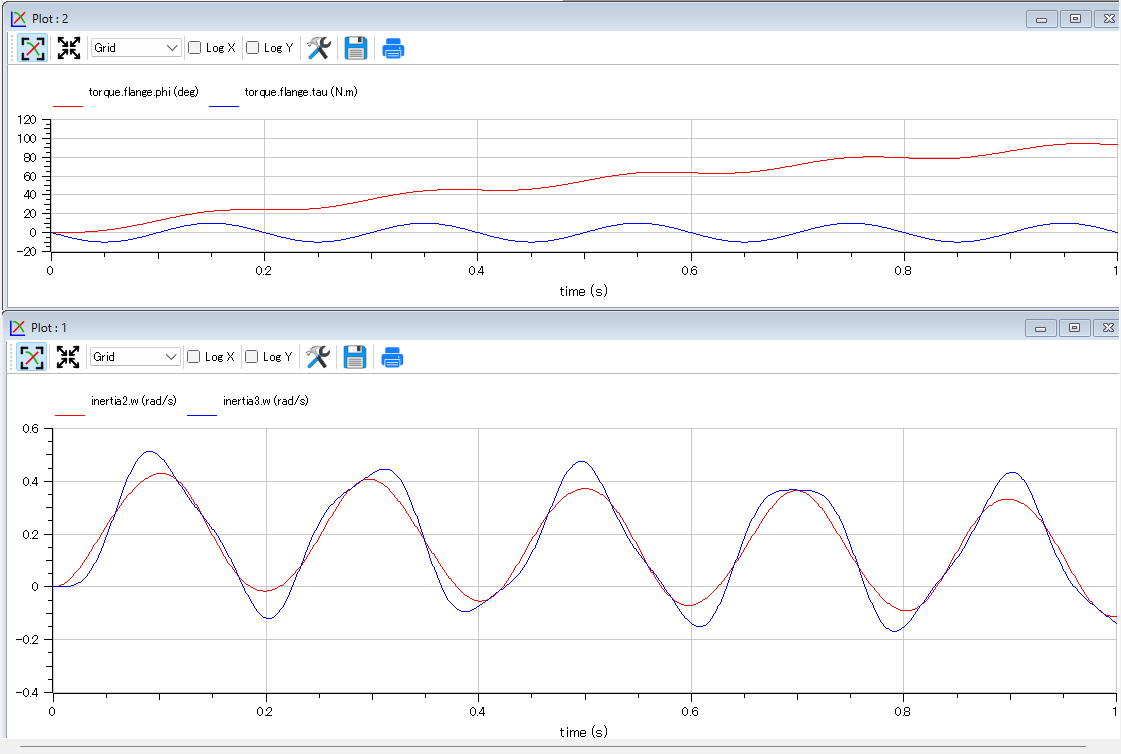Maximize the Plot : 2 window
The height and width of the screenshot is (754, 1121).
coord(1075,19)
